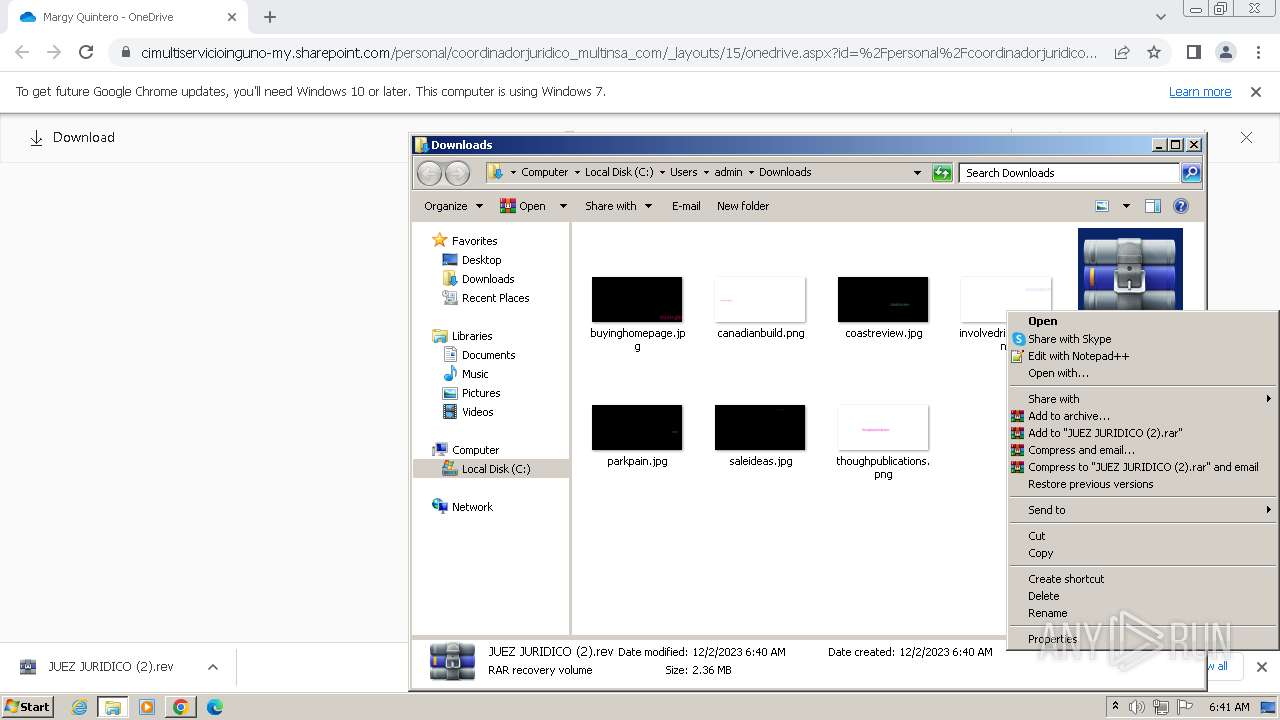Open the Chrome profile icon
This screenshot has height=720, width=1280.
point(1225,52)
